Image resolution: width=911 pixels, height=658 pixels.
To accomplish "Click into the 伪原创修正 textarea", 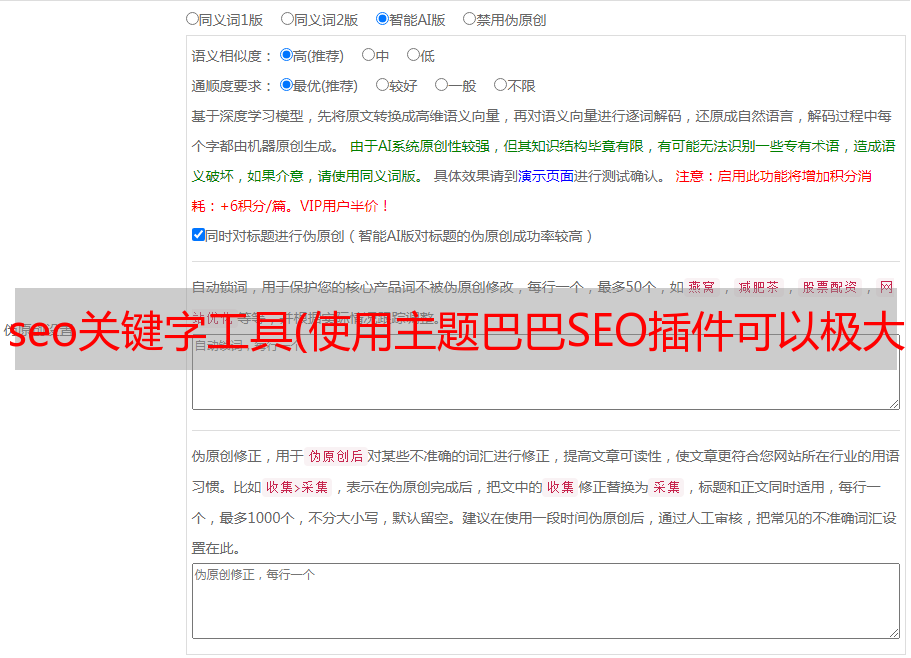I will click(546, 601).
